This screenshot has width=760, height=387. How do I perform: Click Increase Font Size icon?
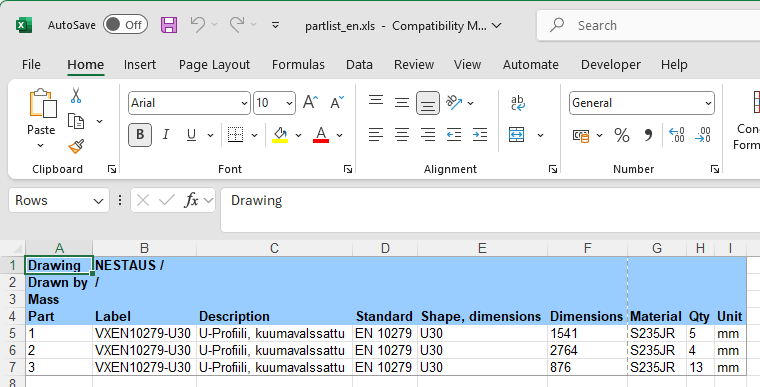point(310,102)
